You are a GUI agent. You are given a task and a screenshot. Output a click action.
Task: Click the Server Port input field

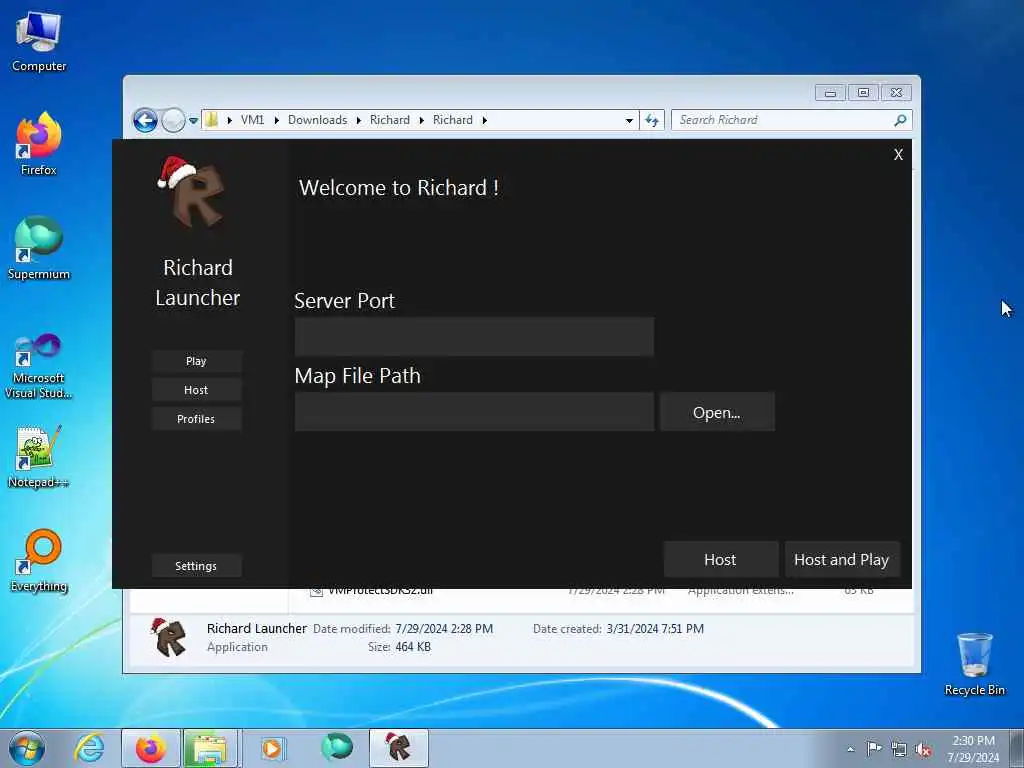coord(474,337)
